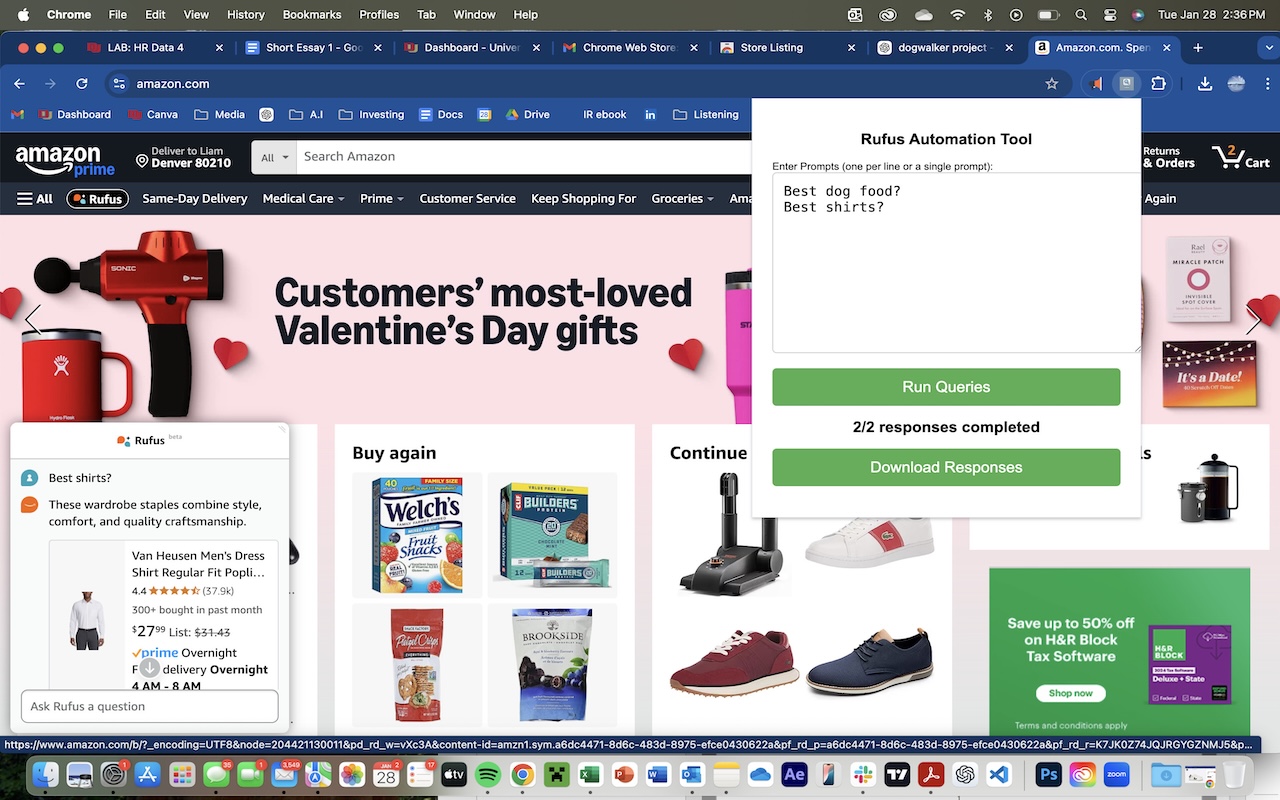This screenshot has width=1280, height=800.
Task: Open the Chrome extensions puzzle menu
Action: [x=1159, y=84]
